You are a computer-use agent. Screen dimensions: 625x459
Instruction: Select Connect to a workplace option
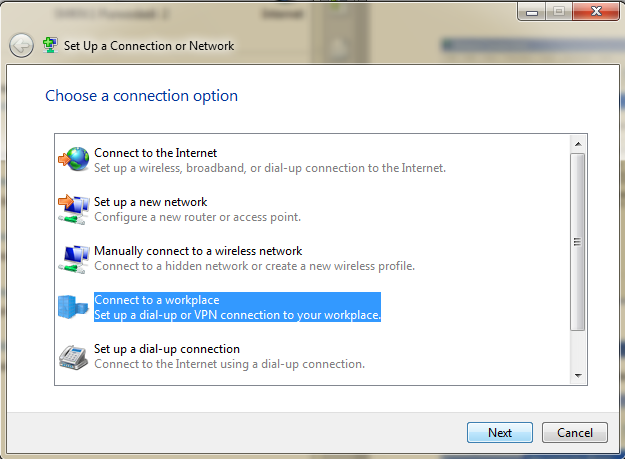tap(156, 300)
